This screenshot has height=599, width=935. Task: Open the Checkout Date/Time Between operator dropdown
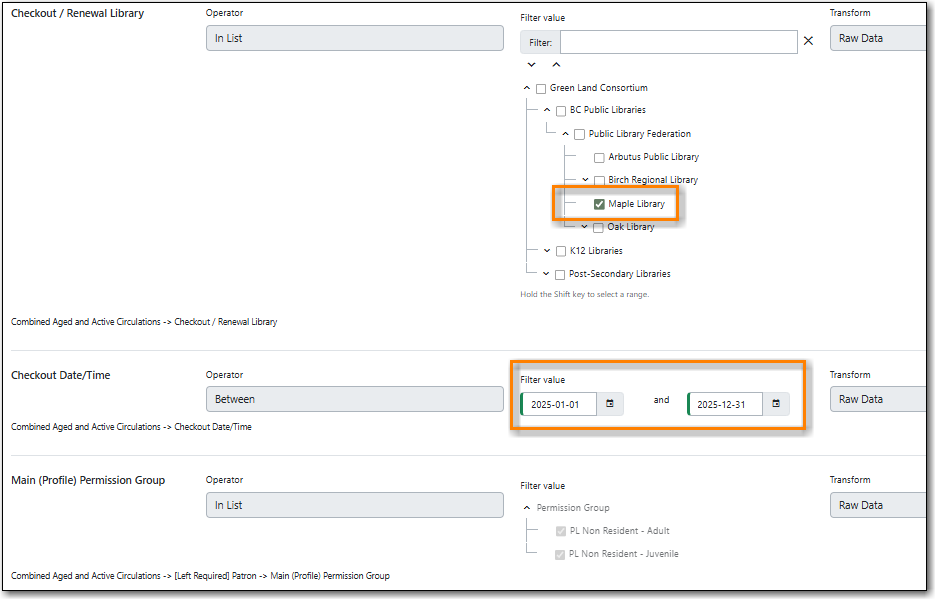coord(354,399)
